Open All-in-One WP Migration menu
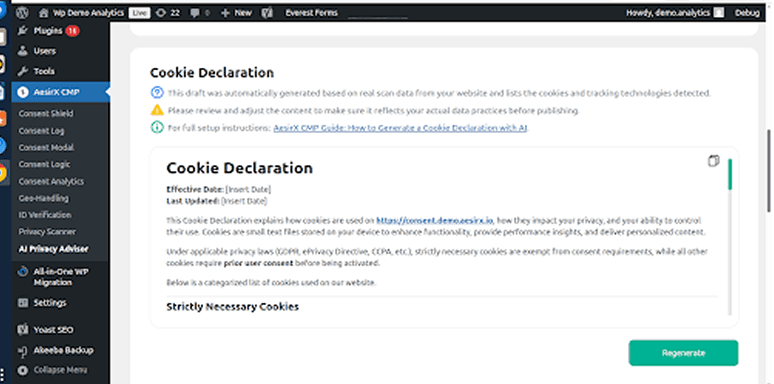 (x=60, y=277)
